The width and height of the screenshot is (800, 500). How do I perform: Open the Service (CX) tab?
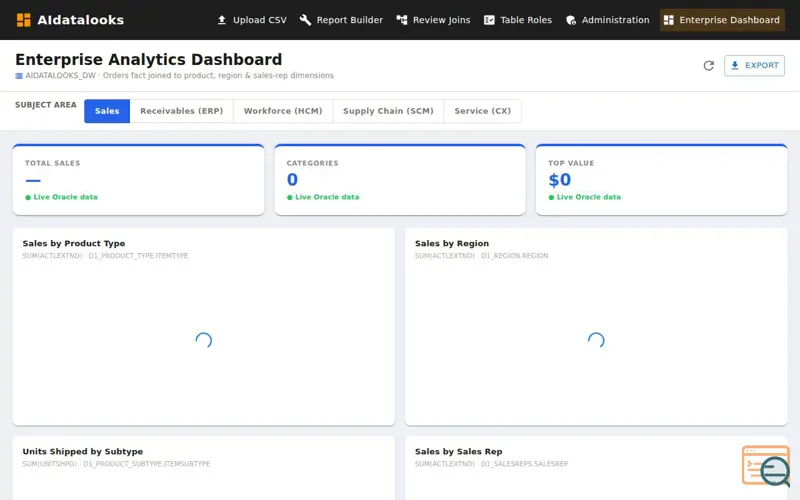pos(483,111)
